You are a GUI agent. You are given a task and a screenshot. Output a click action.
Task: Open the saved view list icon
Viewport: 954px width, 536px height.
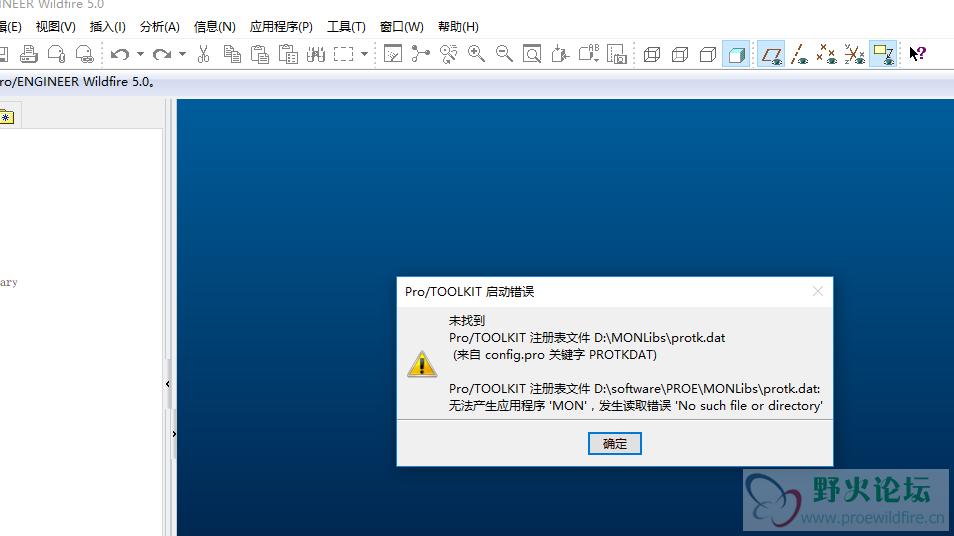click(588, 54)
